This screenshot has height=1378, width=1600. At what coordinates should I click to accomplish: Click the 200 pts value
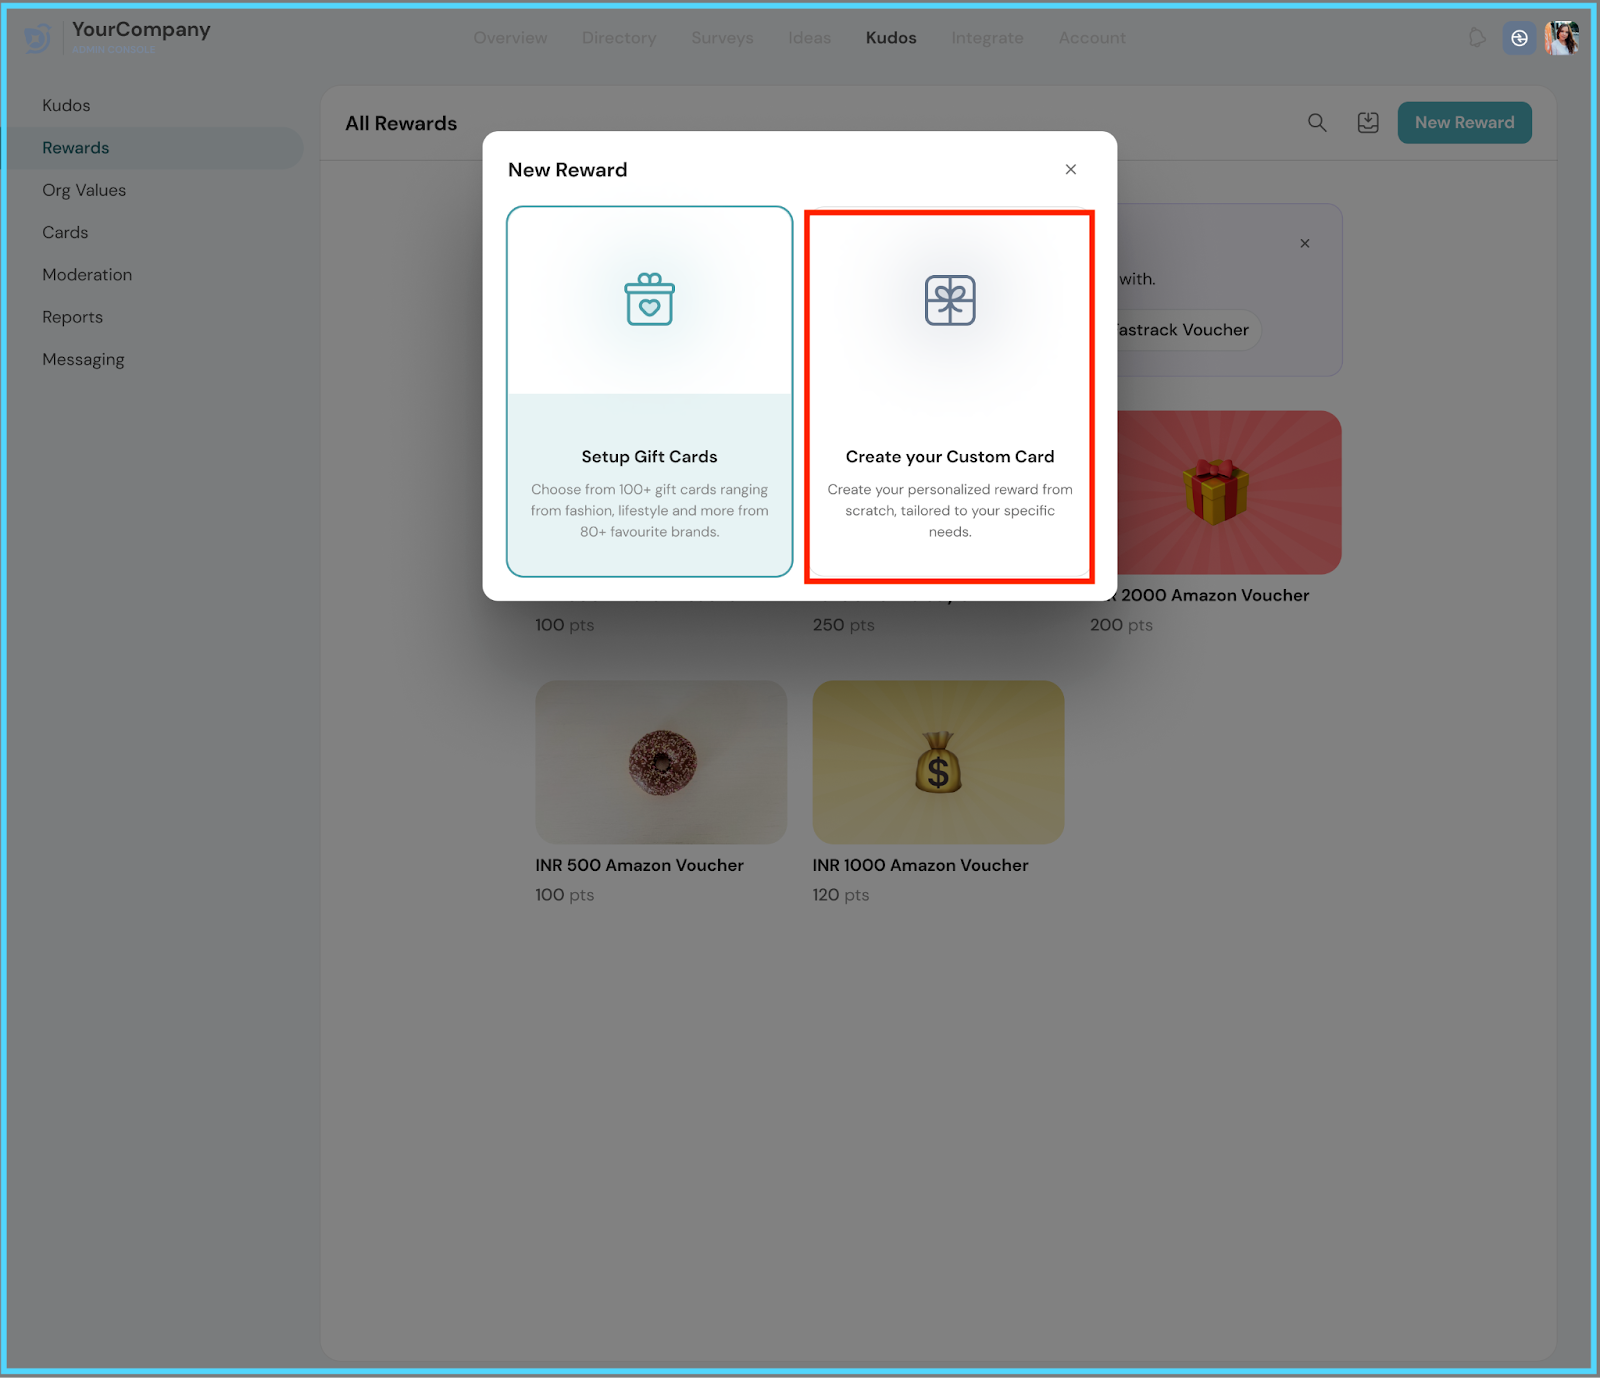click(1121, 625)
